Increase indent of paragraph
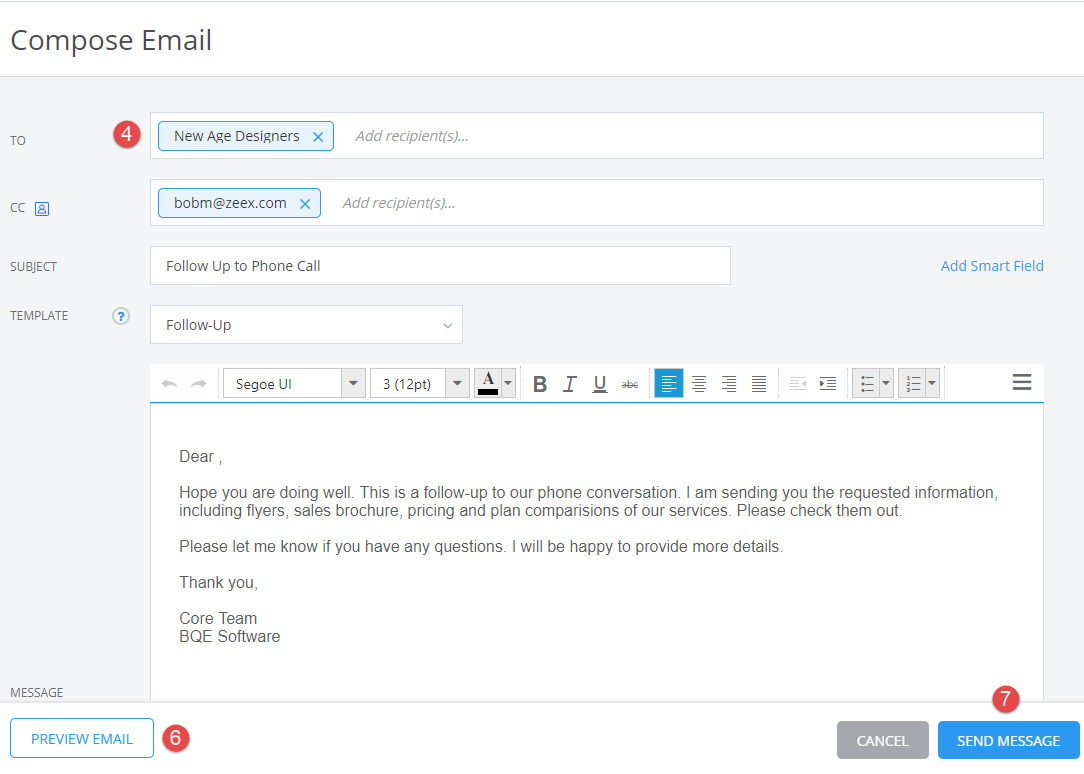The height and width of the screenshot is (774, 1084). [x=828, y=384]
